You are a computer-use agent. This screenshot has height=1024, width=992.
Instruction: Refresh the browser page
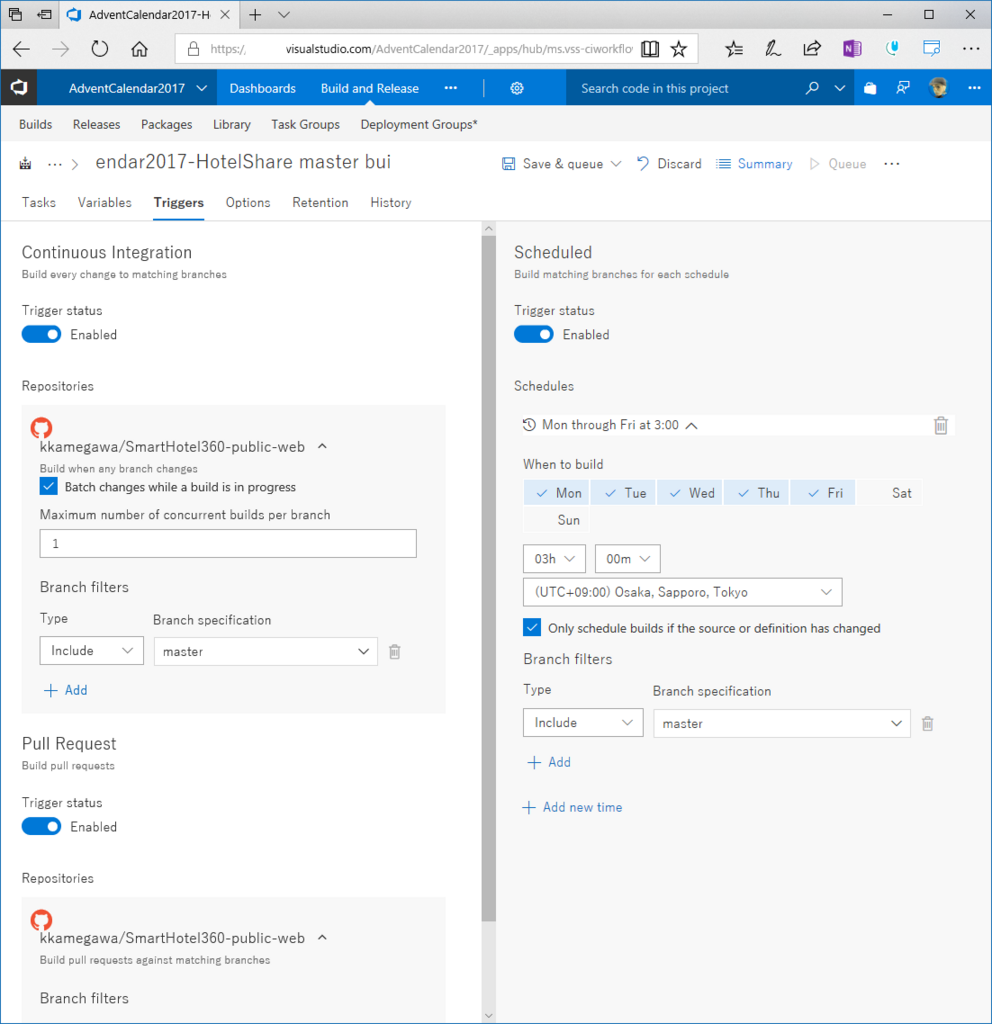[99, 49]
